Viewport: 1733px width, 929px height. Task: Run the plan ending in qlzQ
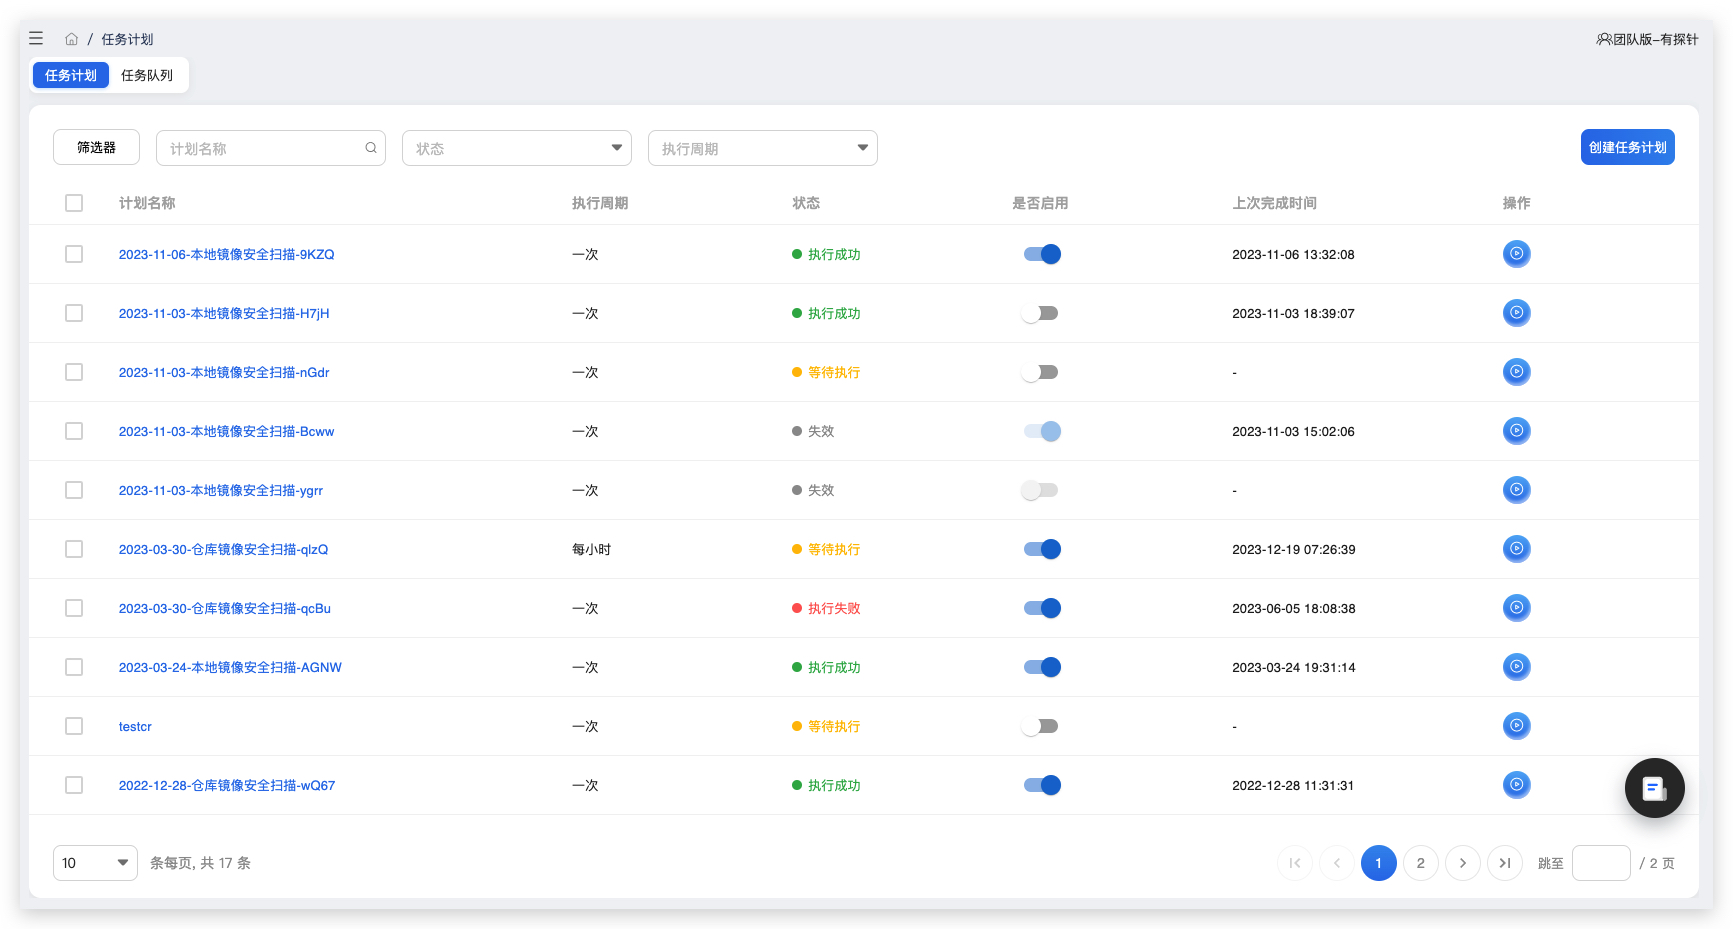(1516, 549)
